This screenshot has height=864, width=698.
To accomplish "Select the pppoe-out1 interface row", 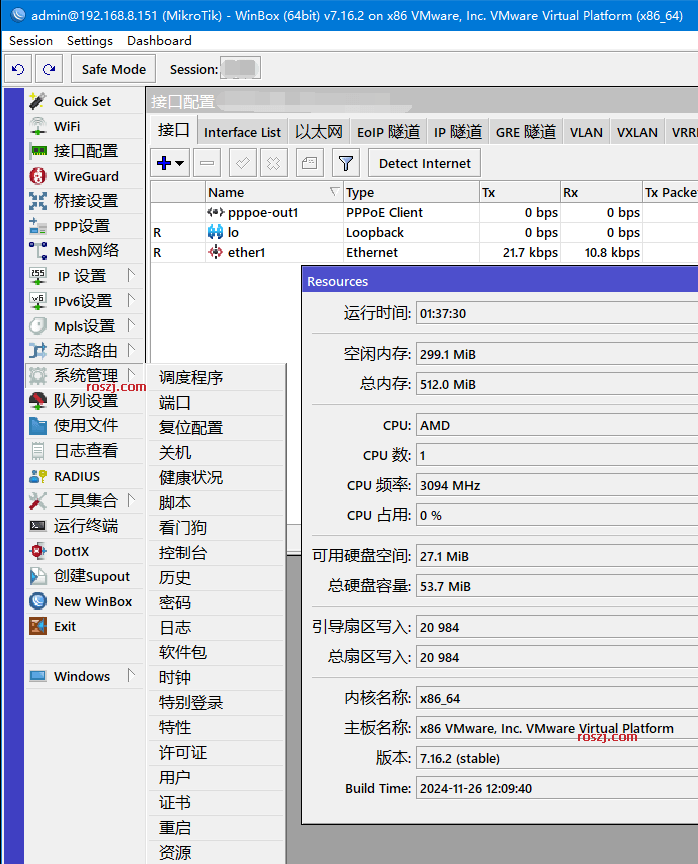I will click(x=424, y=213).
